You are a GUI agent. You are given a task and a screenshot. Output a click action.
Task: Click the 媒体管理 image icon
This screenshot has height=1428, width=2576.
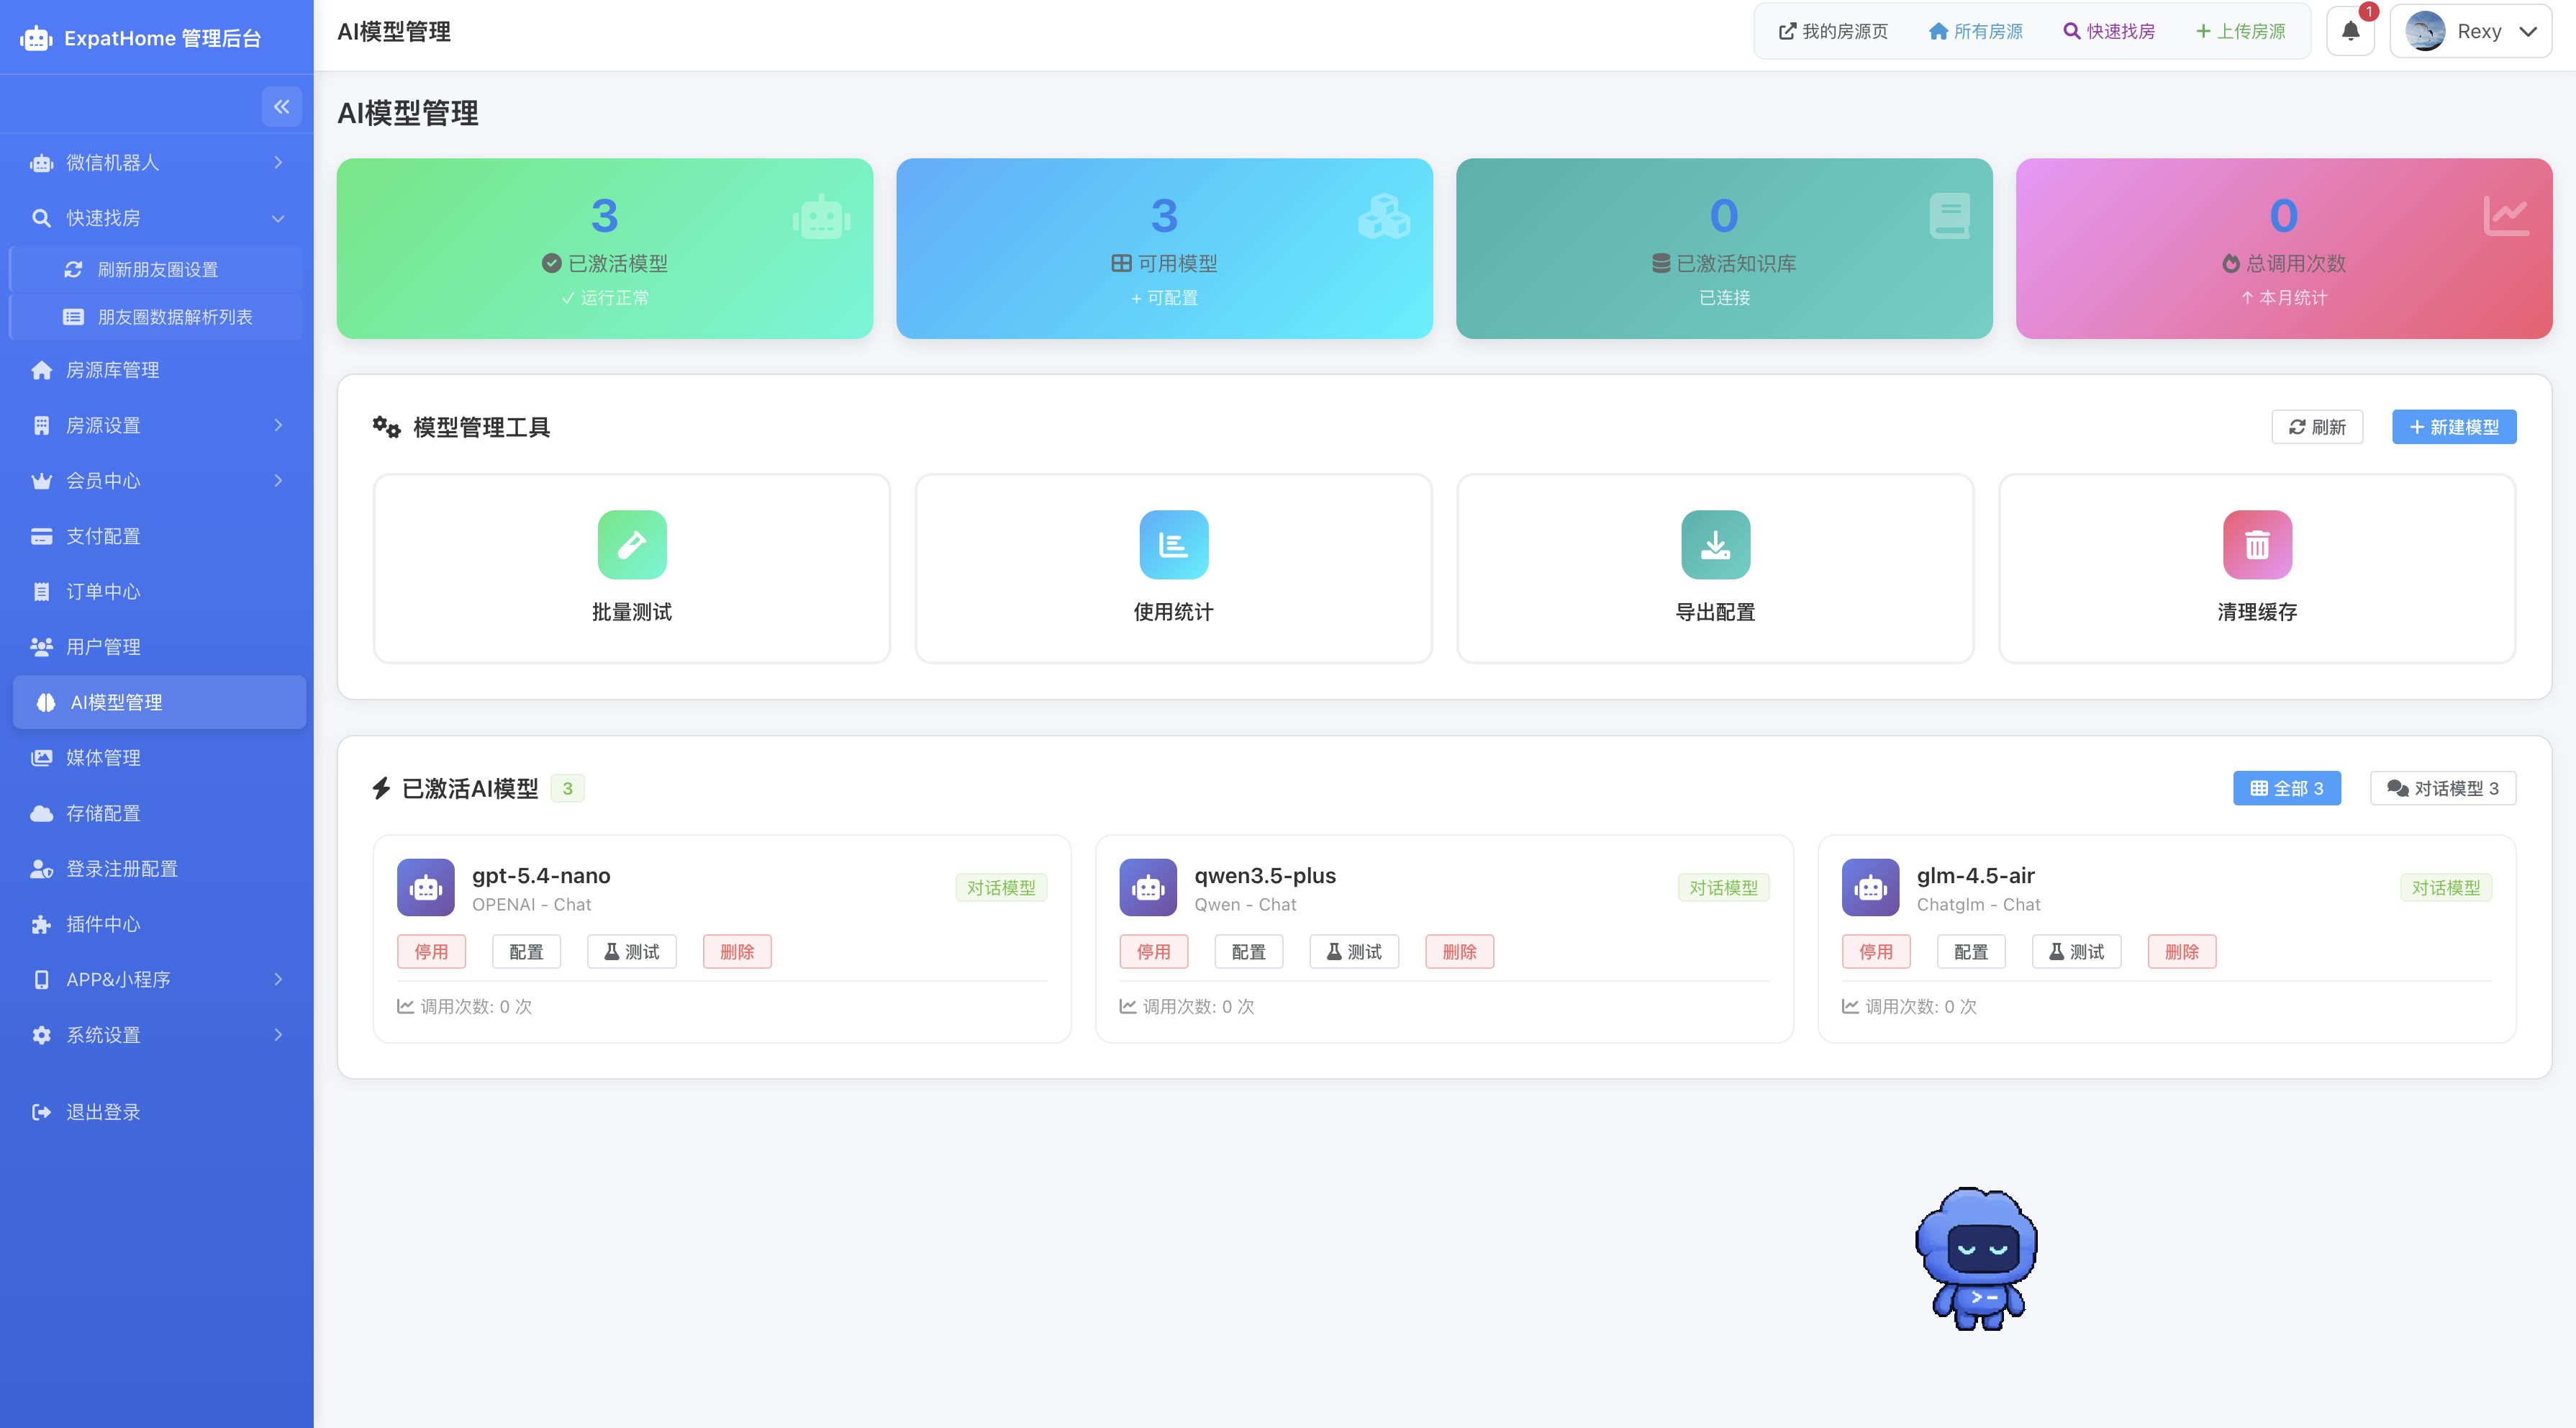click(x=41, y=757)
